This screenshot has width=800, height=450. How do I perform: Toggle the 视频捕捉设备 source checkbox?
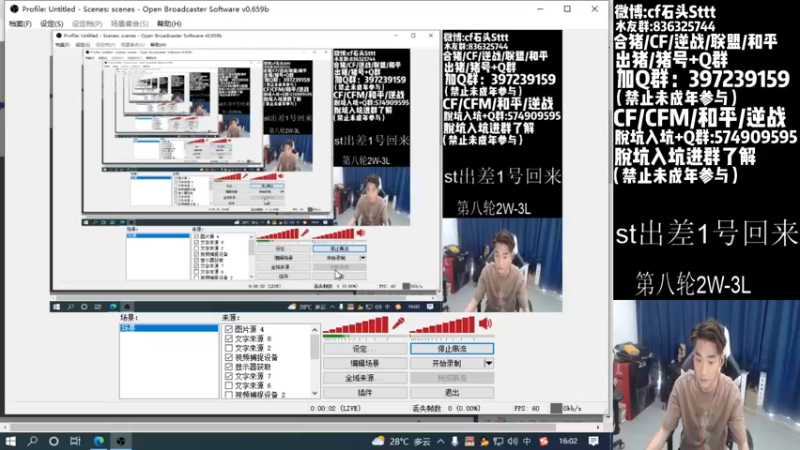click(229, 357)
